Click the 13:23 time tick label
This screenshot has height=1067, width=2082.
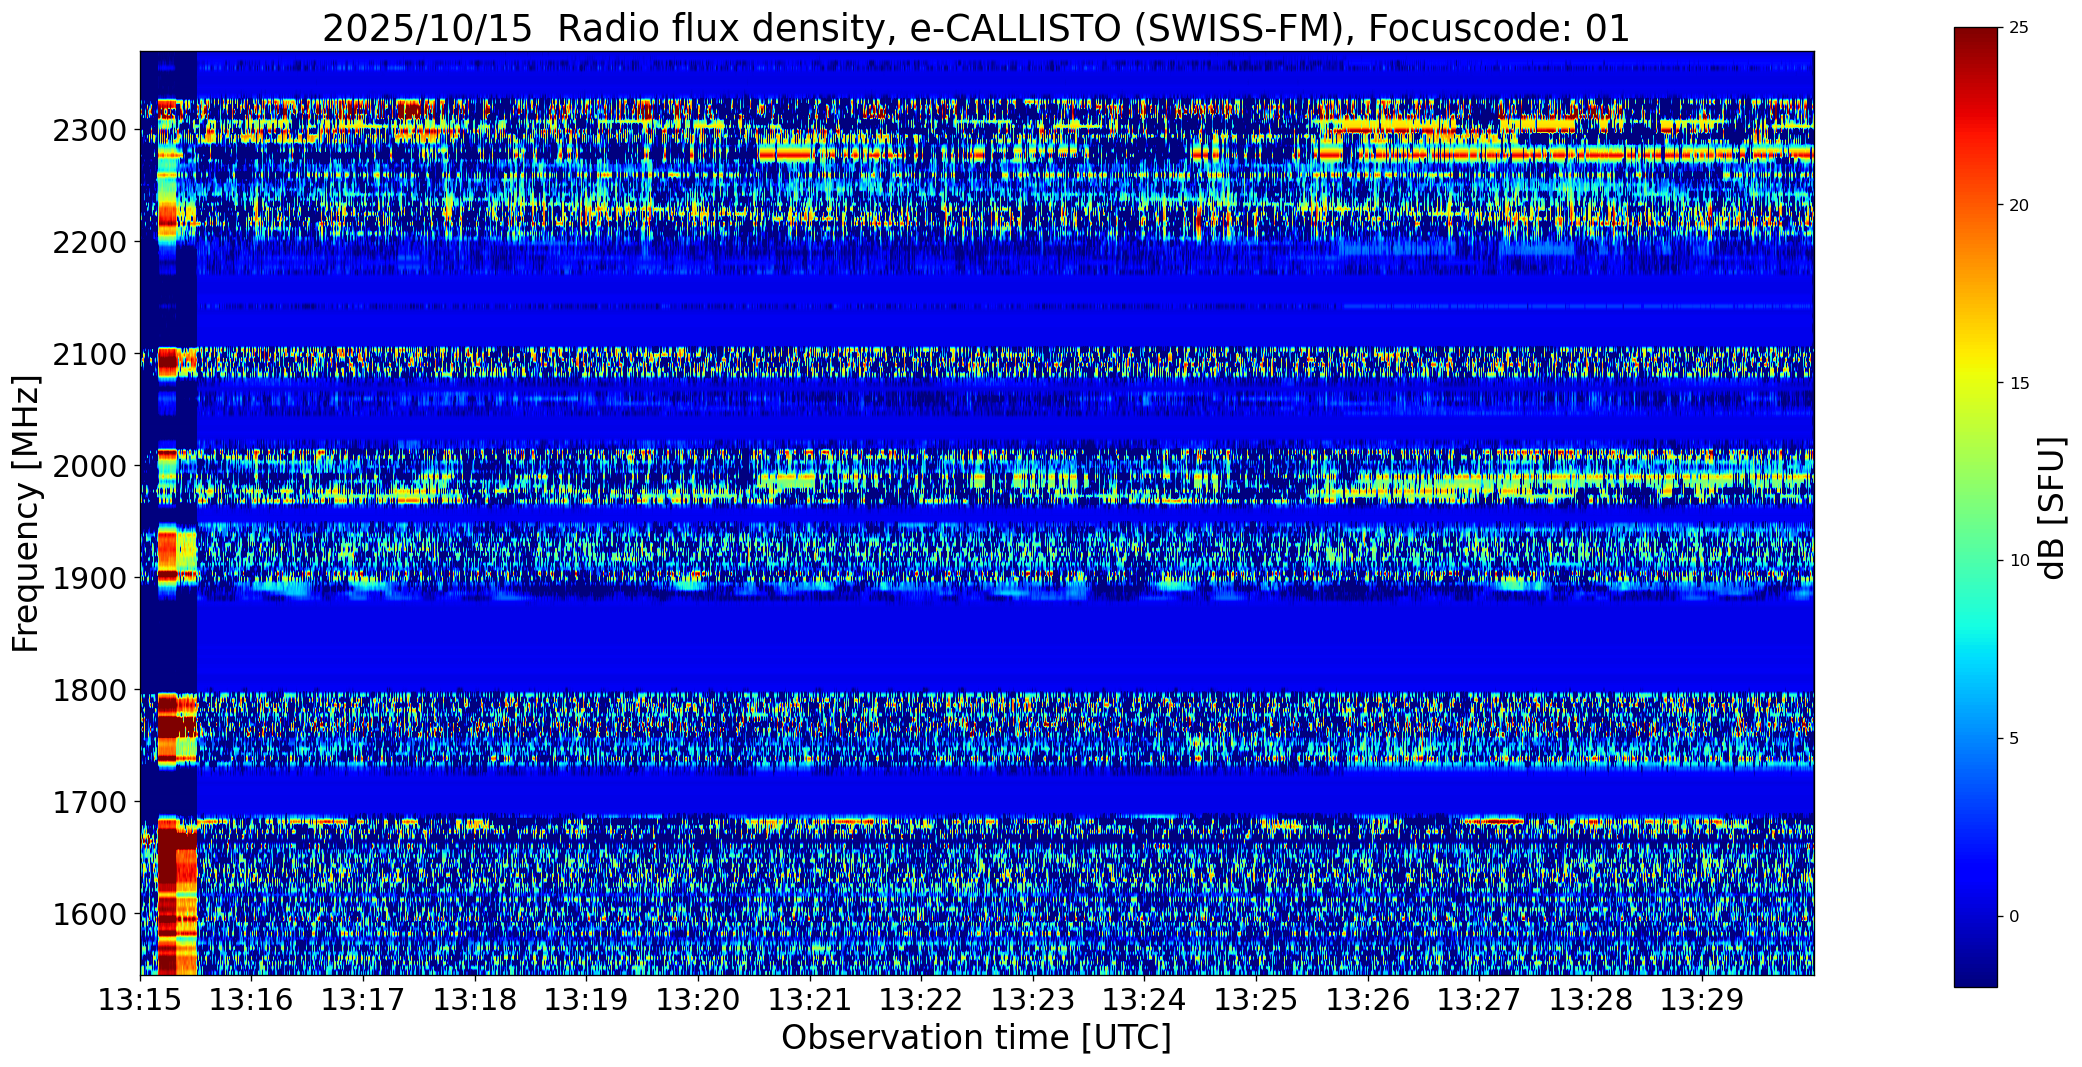(x=1033, y=1000)
